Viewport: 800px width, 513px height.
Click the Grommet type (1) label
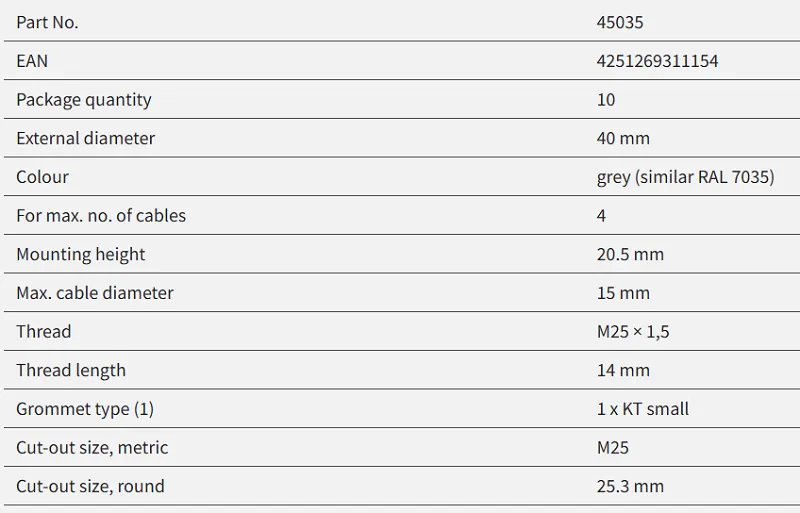point(85,409)
